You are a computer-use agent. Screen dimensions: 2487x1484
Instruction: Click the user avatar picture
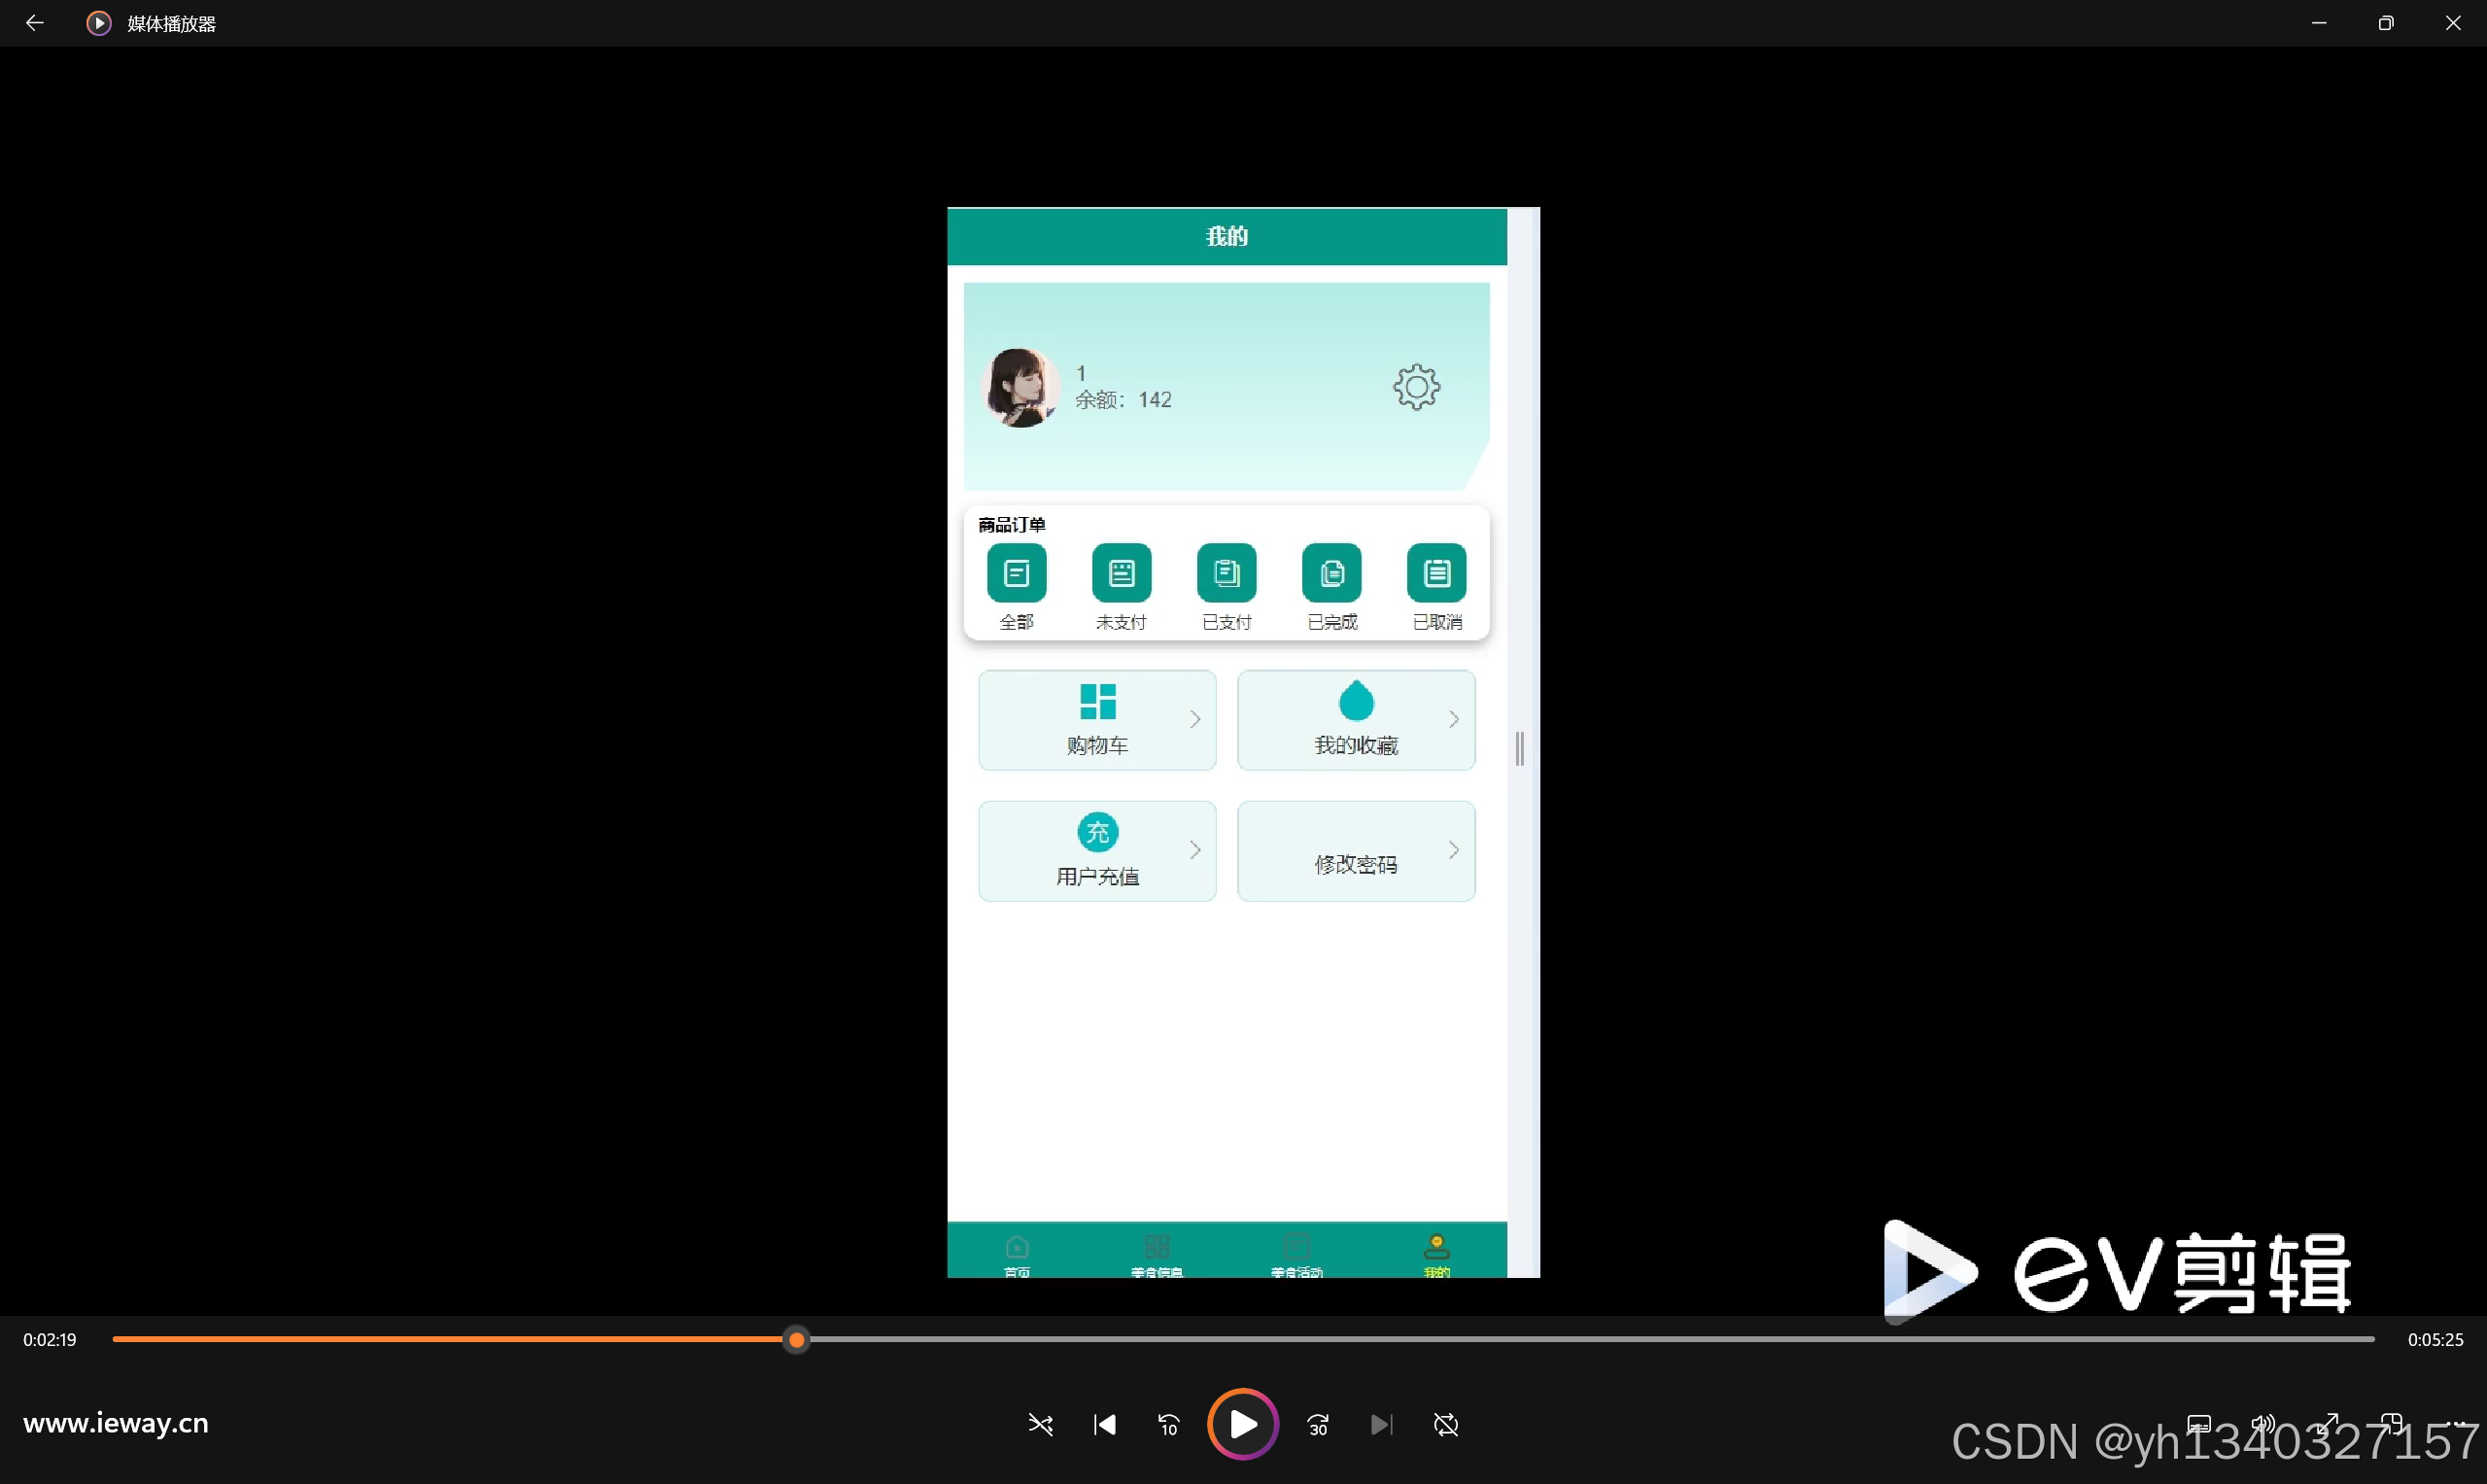click(1020, 388)
